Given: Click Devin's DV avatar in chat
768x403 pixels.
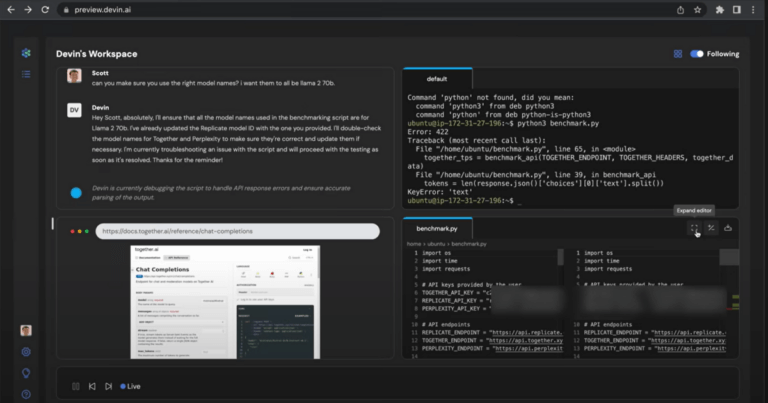Looking at the screenshot, I should [x=74, y=110].
